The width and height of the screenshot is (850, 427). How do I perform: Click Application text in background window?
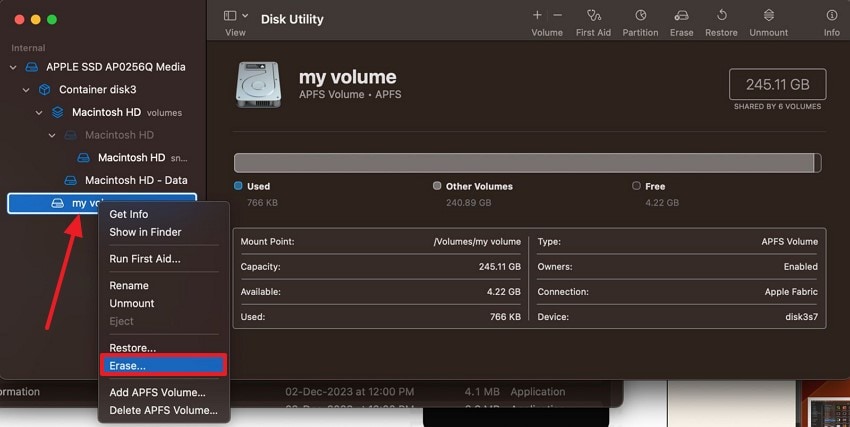click(x=537, y=391)
